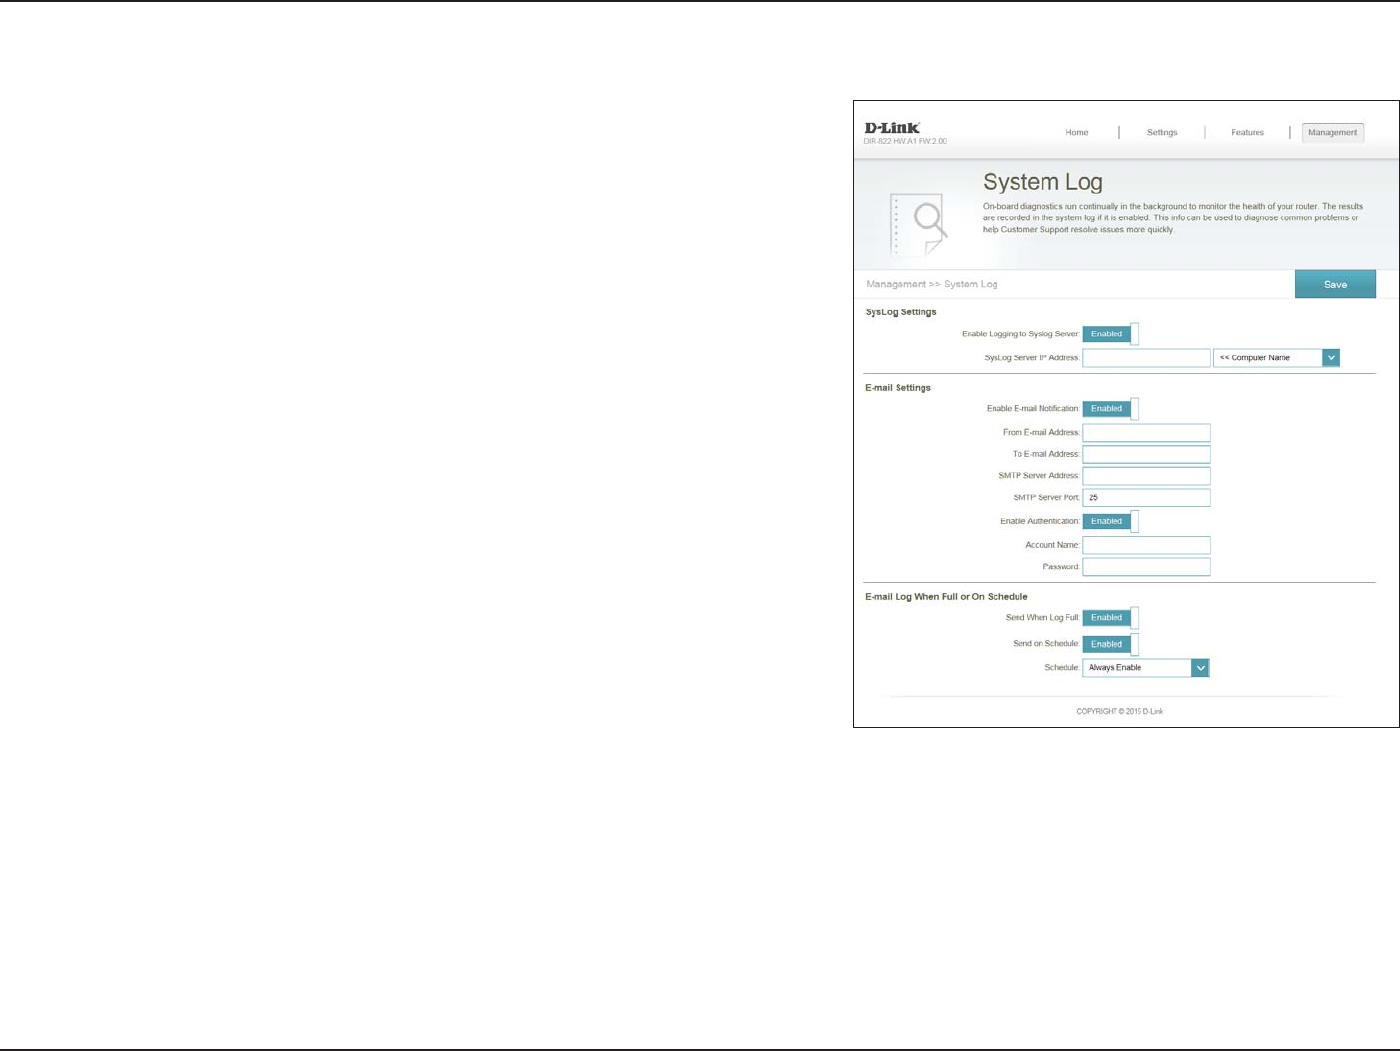Open the Settings menu tab
Image resolution: width=1400 pixels, height=1051 pixels.
(x=1162, y=132)
